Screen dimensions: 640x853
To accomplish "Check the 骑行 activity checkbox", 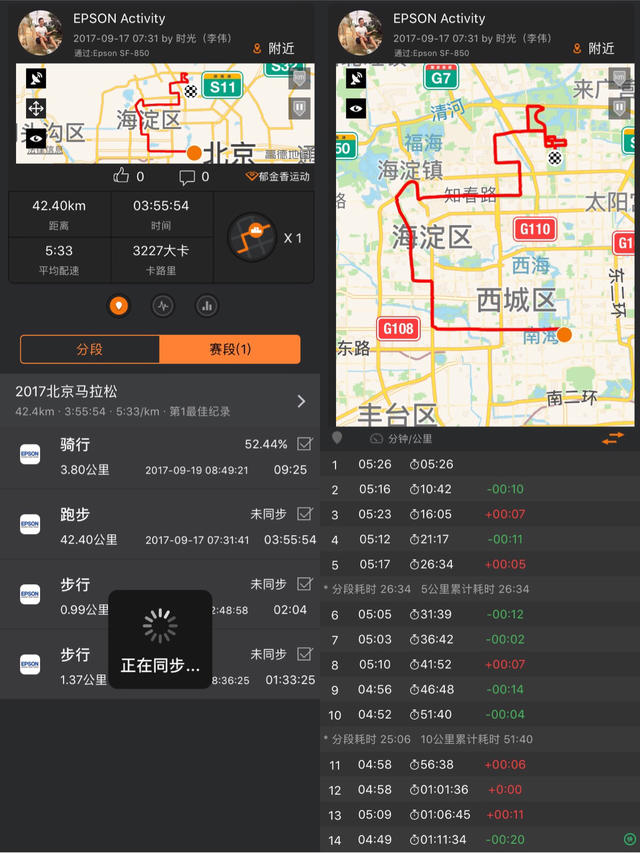I will coord(305,444).
